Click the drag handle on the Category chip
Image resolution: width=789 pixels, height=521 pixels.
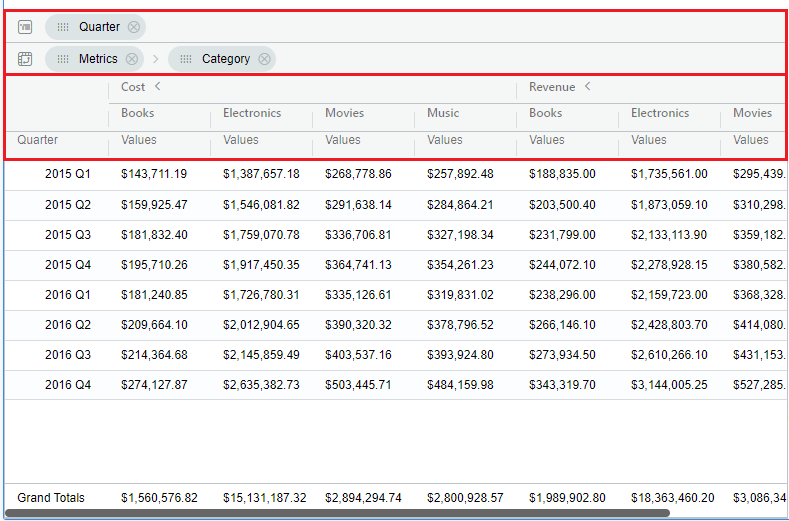coord(186,59)
